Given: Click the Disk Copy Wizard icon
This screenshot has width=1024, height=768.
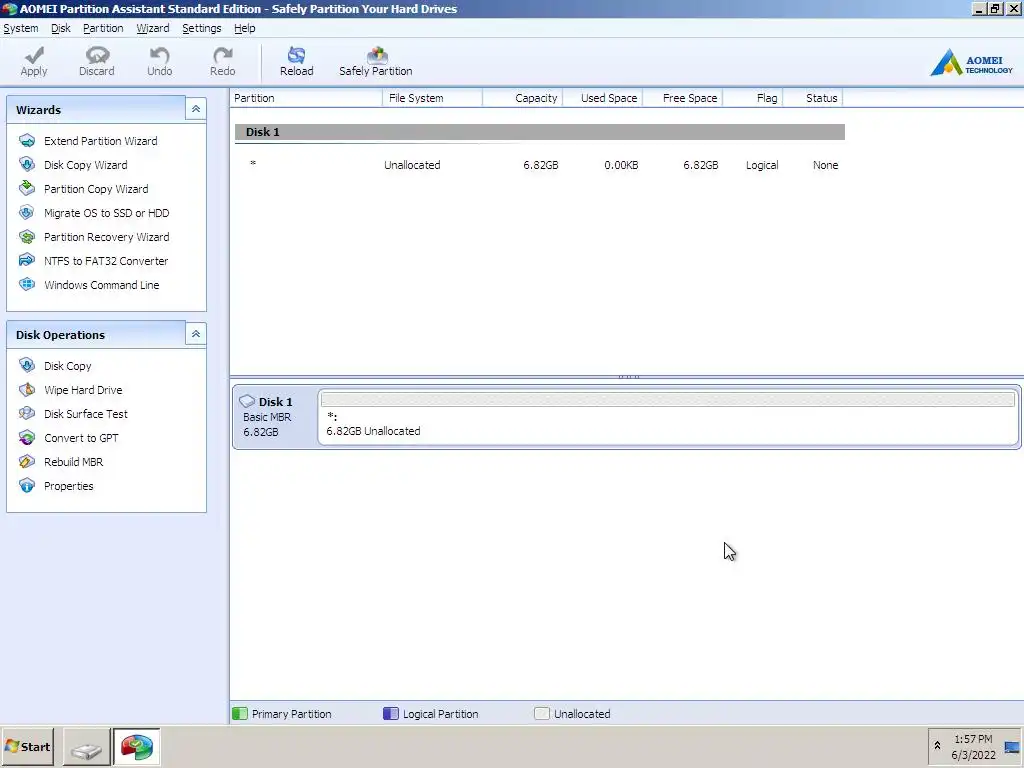Looking at the screenshot, I should [27, 165].
